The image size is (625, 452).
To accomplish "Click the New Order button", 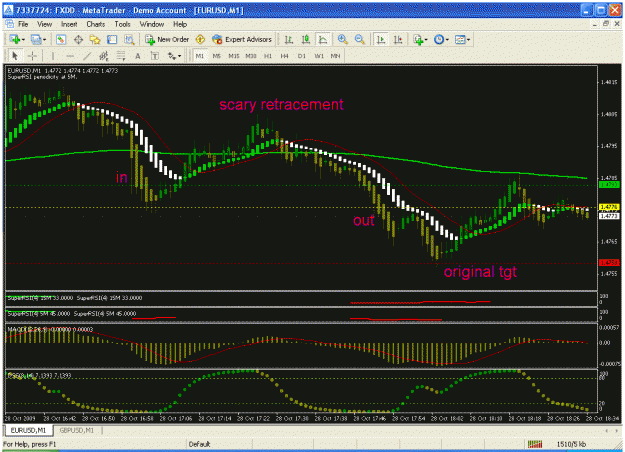I will click(x=167, y=39).
